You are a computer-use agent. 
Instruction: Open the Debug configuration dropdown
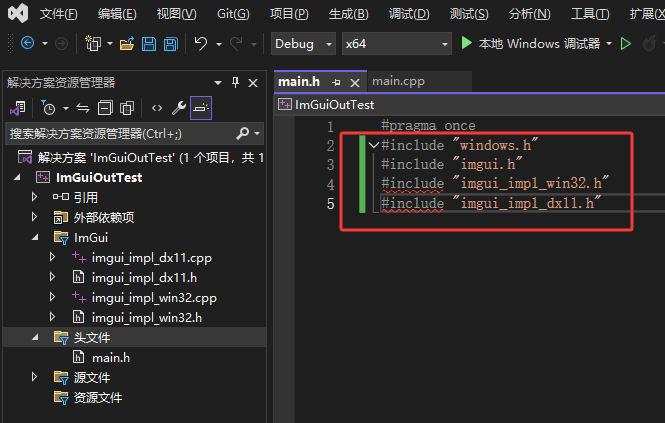(303, 44)
